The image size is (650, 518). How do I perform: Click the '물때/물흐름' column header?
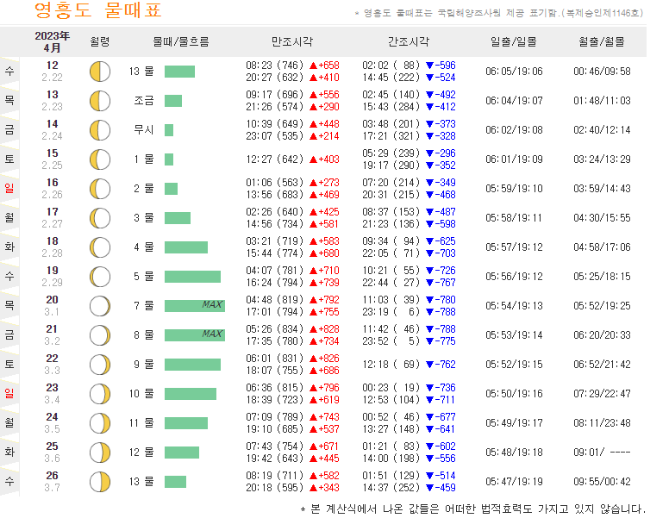click(x=181, y=41)
